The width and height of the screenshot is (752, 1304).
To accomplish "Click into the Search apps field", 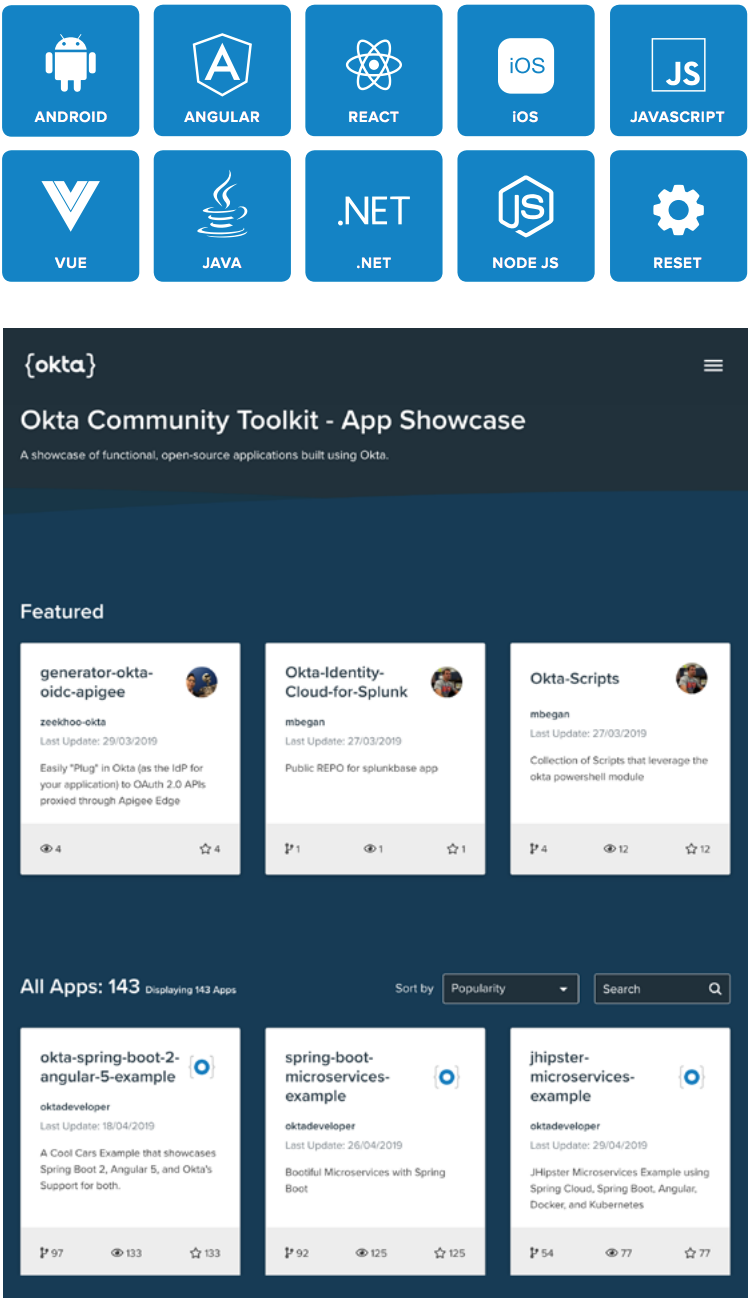I will pos(650,989).
